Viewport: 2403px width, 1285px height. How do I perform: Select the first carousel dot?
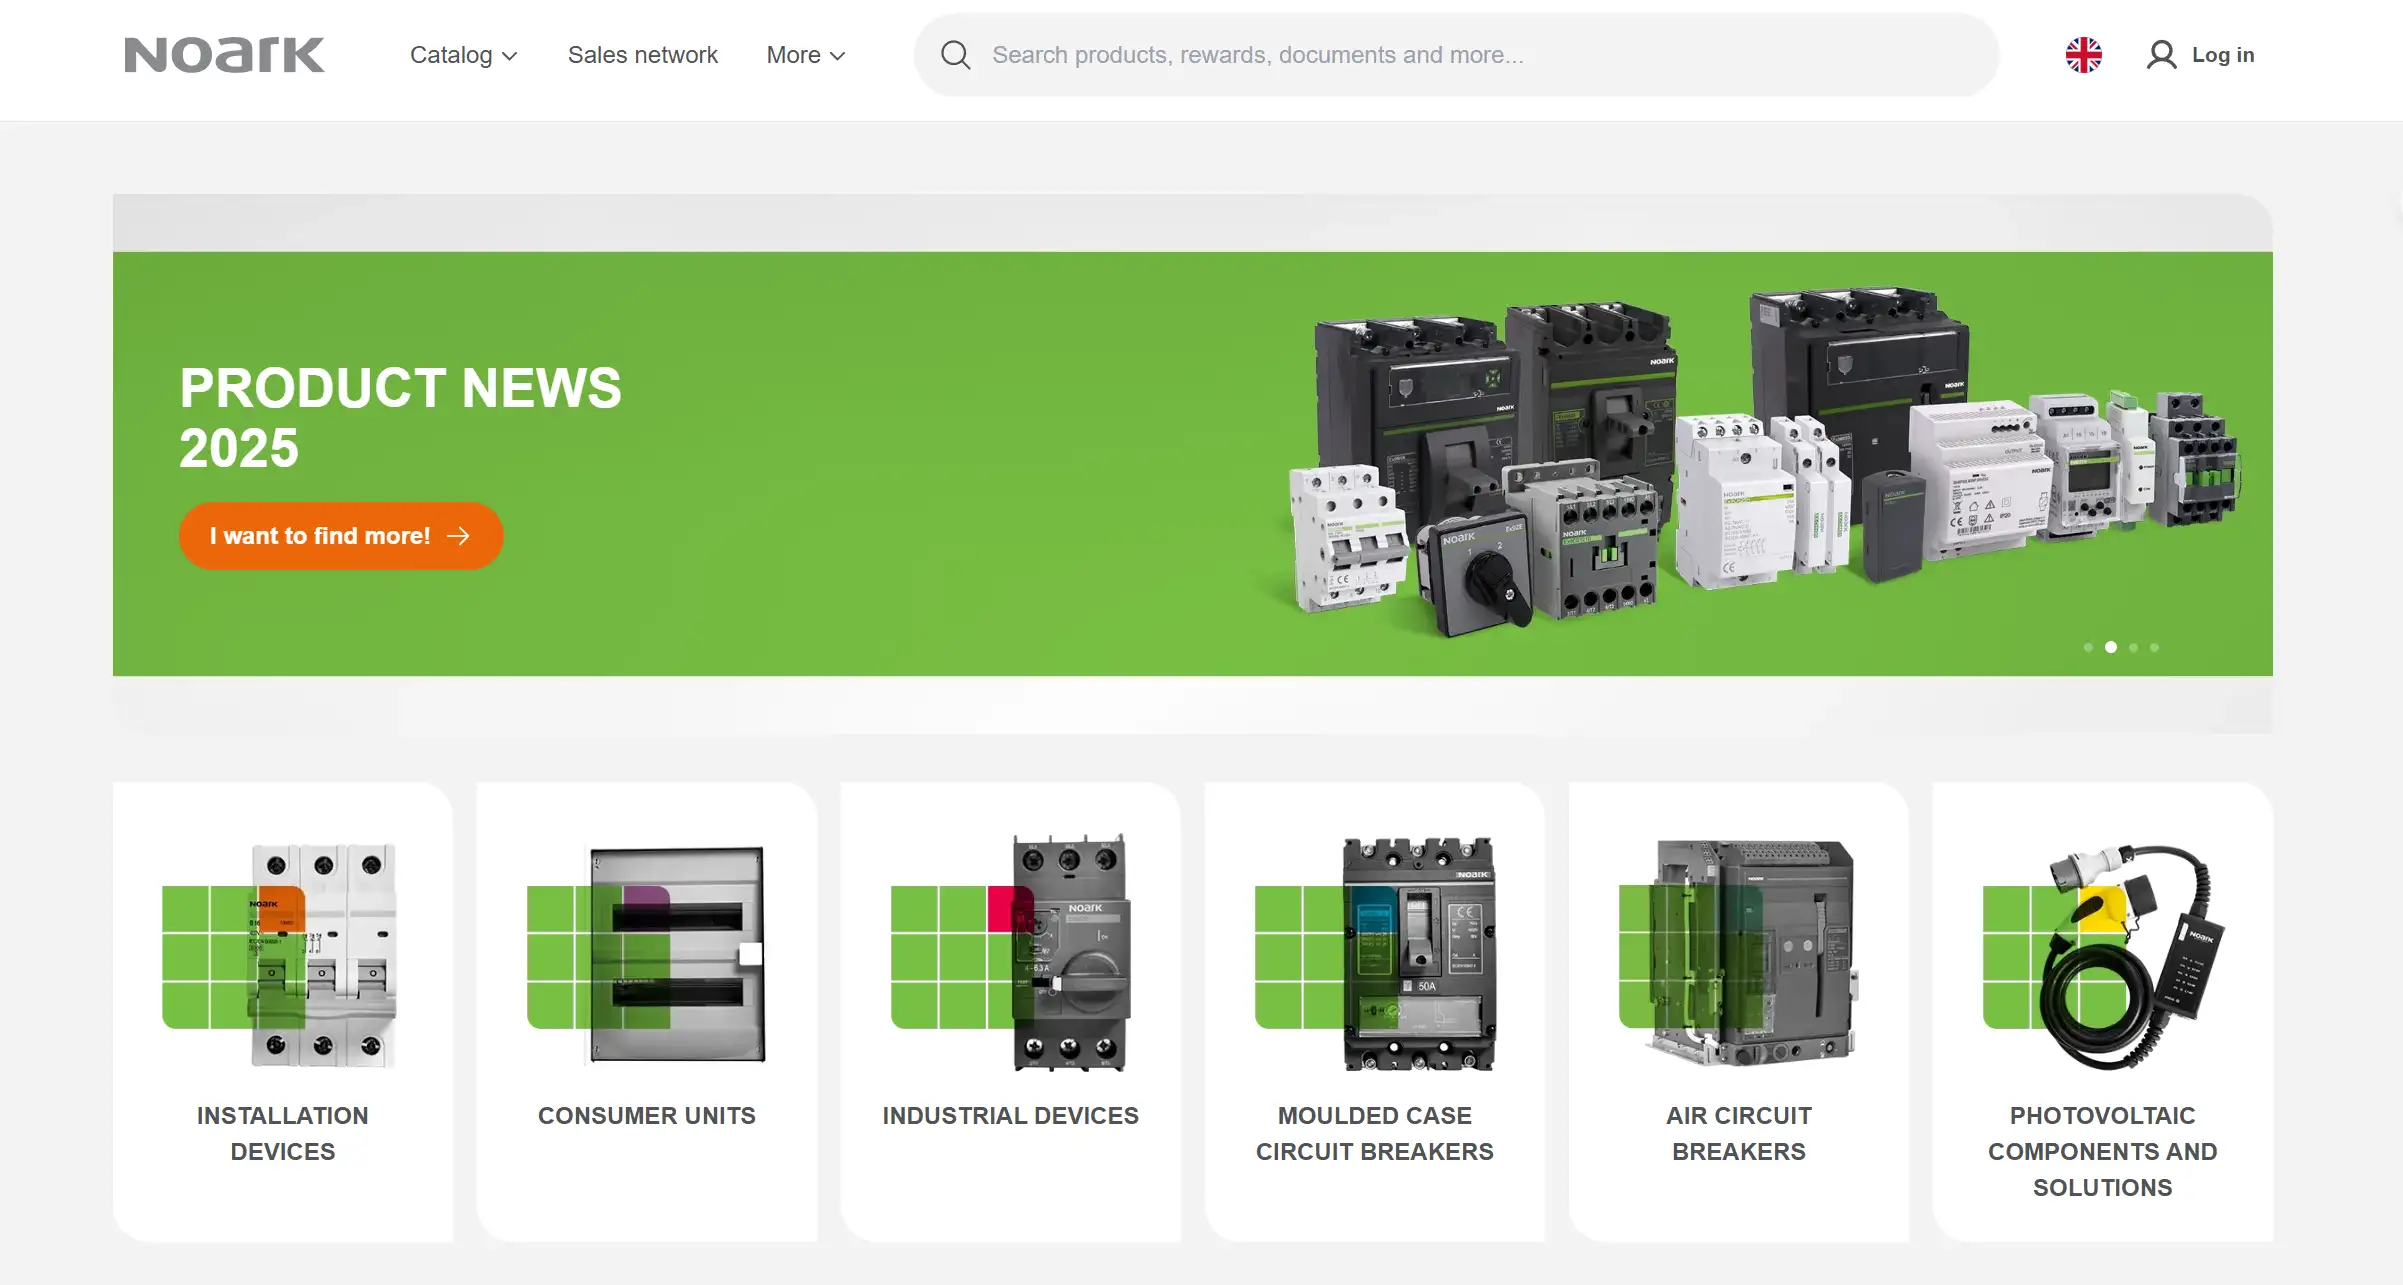click(x=2088, y=648)
